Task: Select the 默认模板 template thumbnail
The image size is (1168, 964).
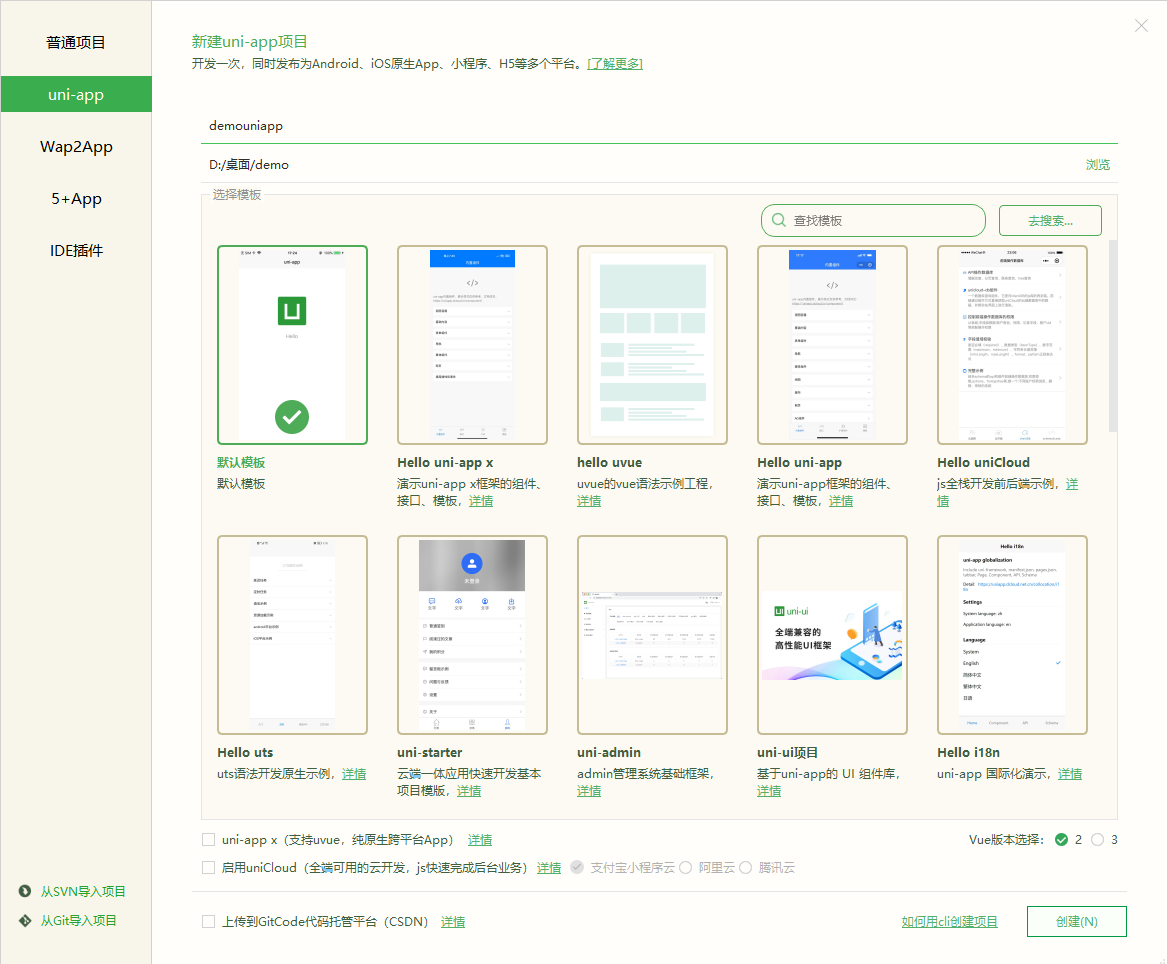Action: [292, 345]
